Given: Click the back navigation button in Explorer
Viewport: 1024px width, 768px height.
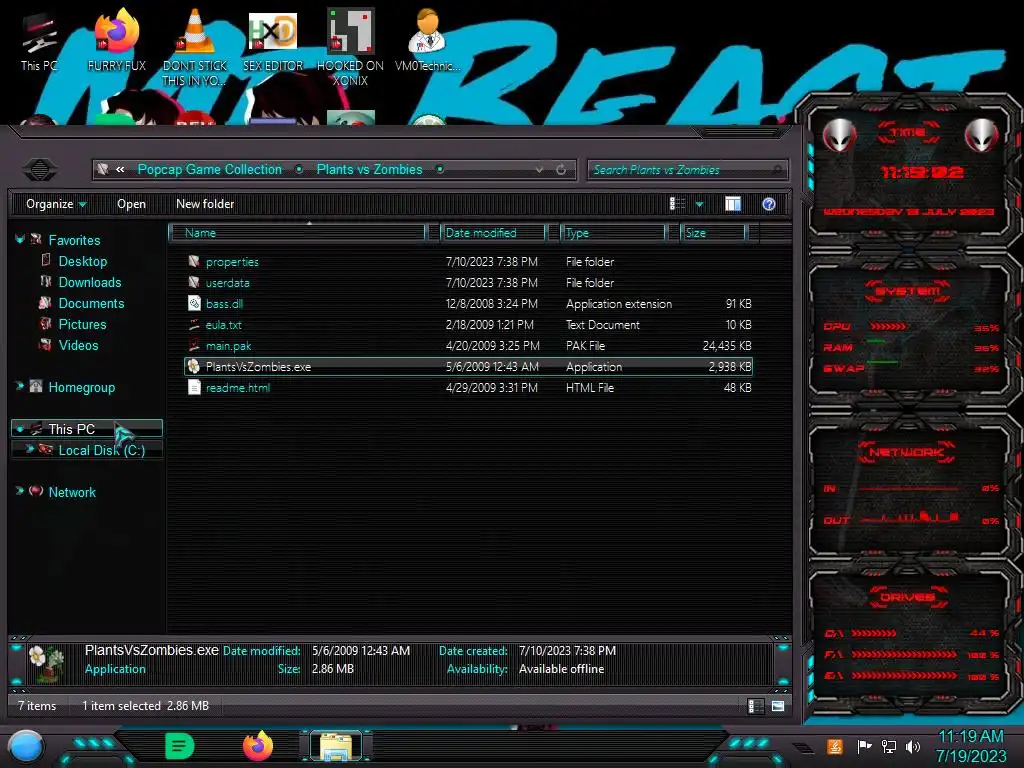Looking at the screenshot, I should pyautogui.click(x=40, y=170).
